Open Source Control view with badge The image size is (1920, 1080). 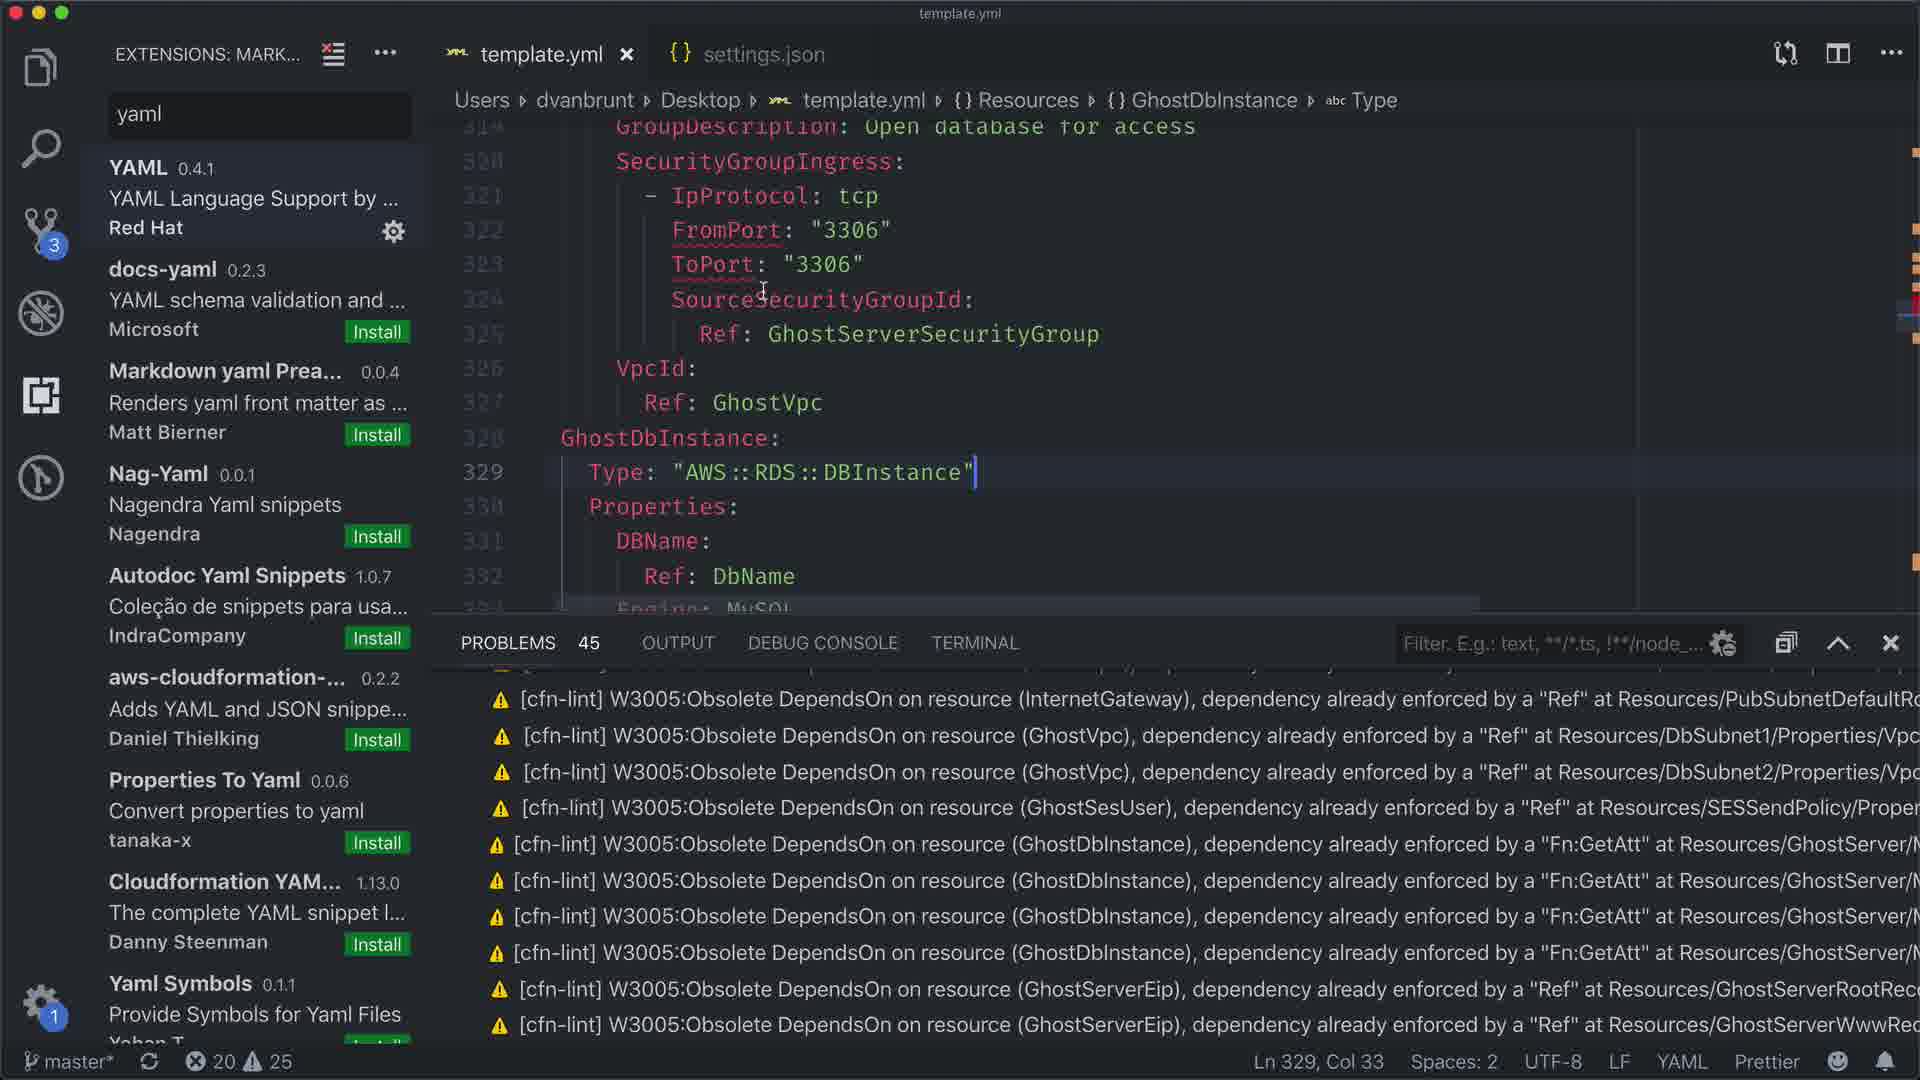(41, 230)
